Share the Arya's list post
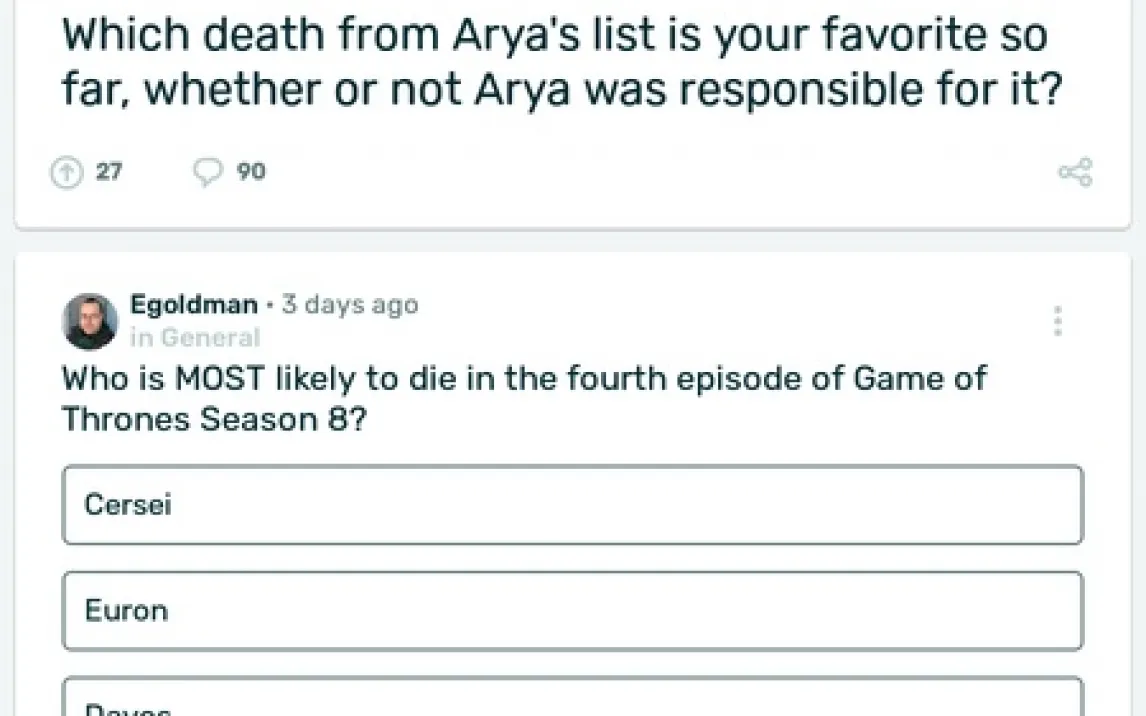Screen dimensions: 1146x716 (1075, 173)
